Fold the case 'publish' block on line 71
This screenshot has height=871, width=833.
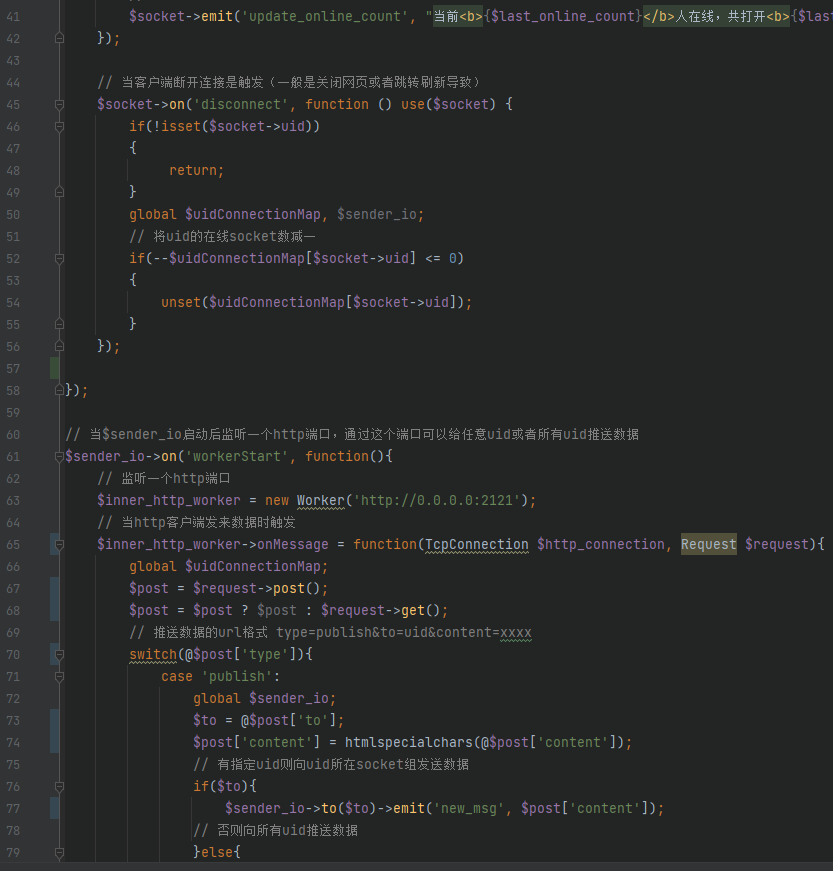(59, 677)
